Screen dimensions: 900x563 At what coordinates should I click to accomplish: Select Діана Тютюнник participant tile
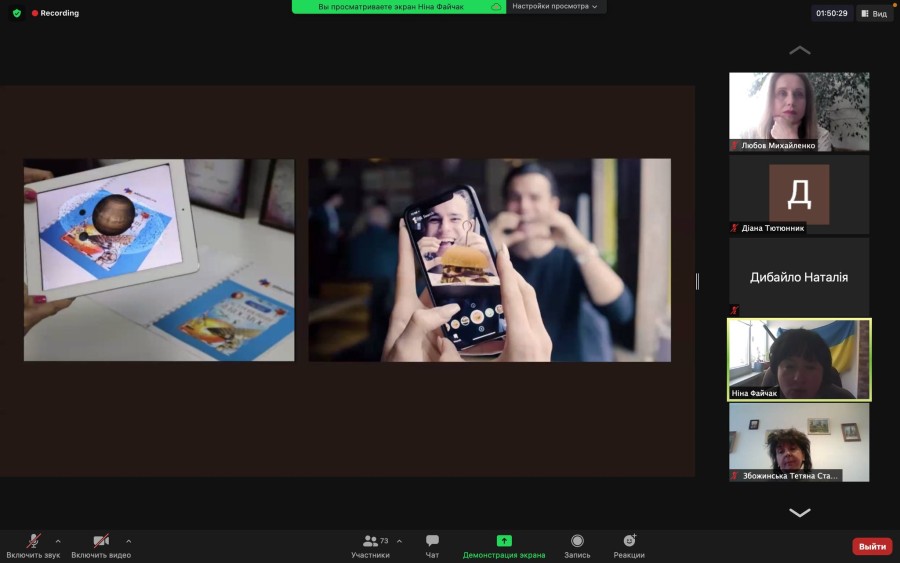click(x=799, y=195)
